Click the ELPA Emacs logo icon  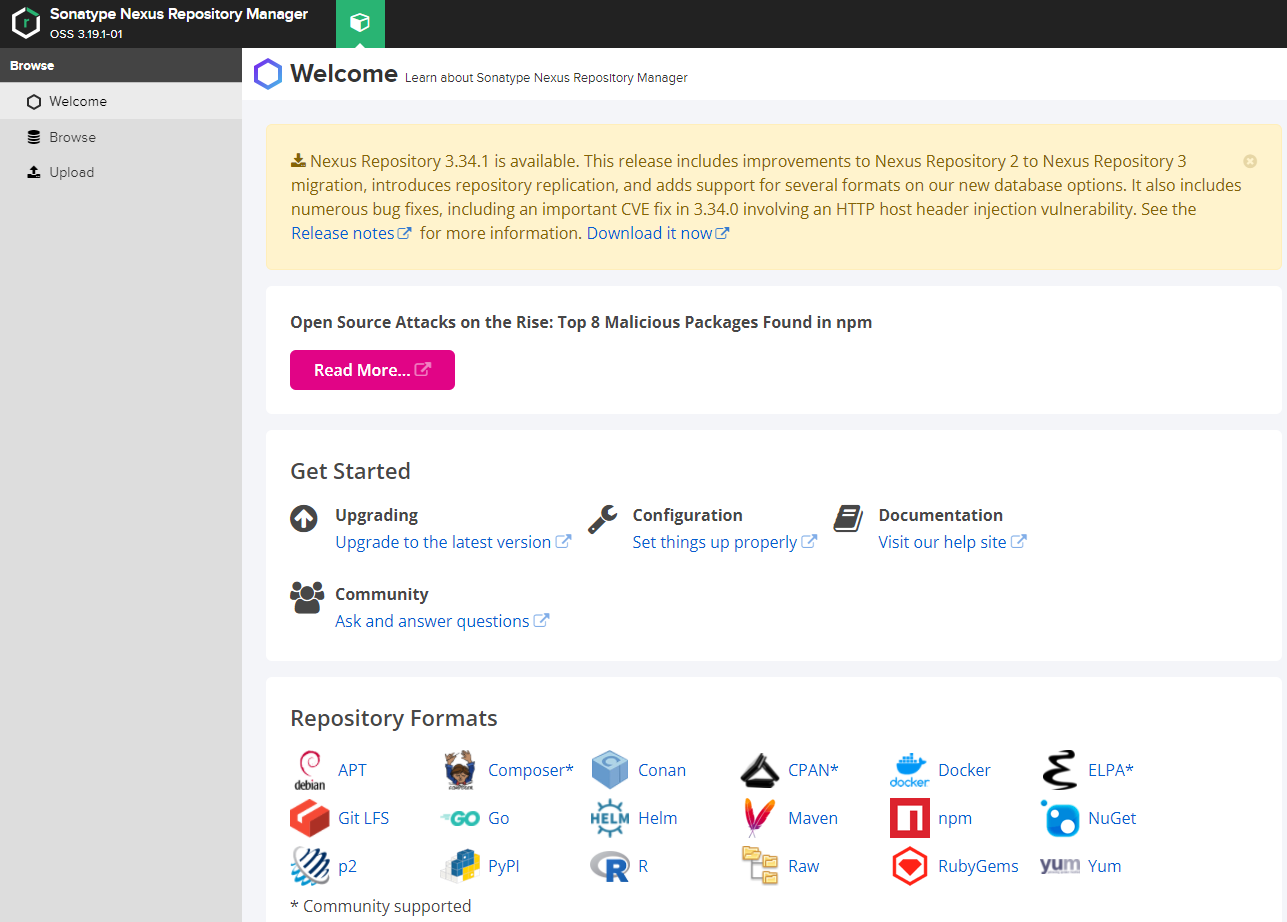point(1059,770)
